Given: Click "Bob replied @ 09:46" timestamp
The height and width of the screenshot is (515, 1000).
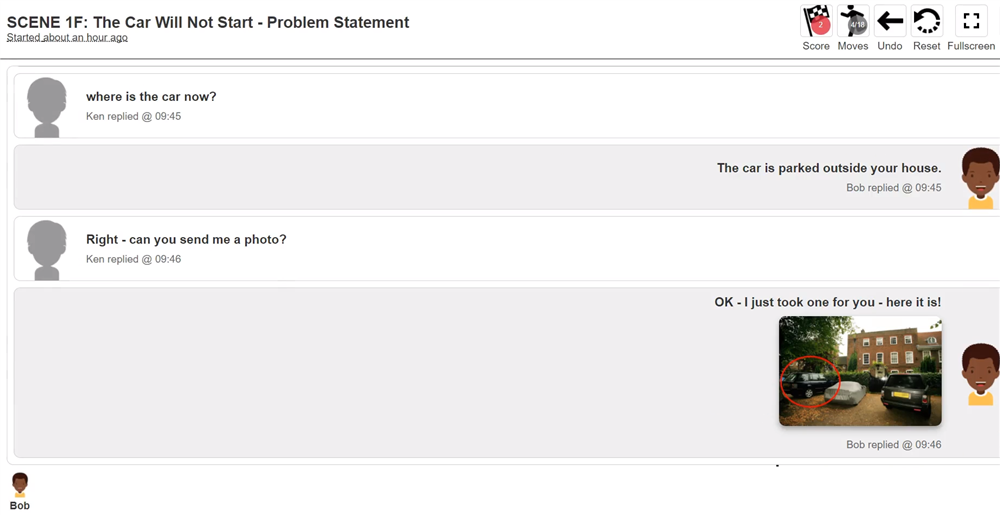Looking at the screenshot, I should [893, 444].
